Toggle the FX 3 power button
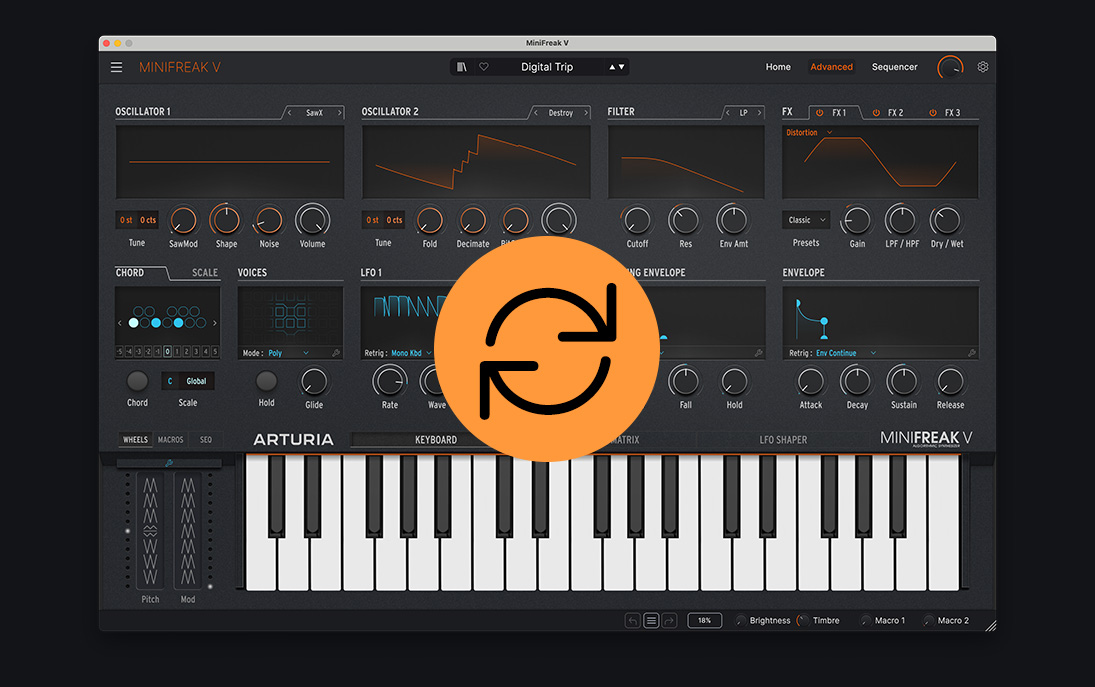 point(933,113)
